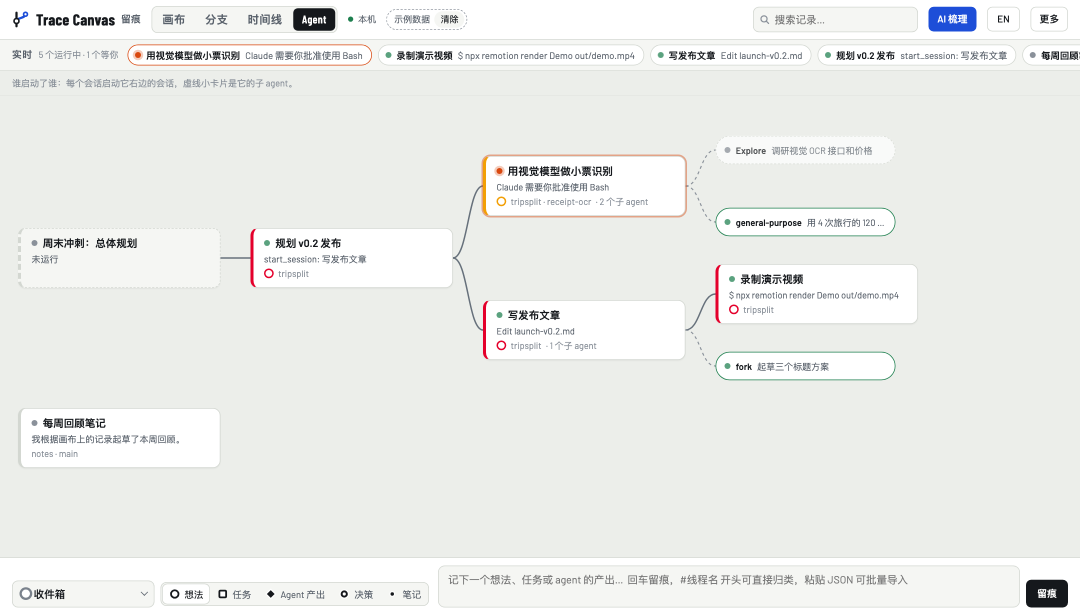The image size is (1080, 615).
Task: Click the circle icon beside 收件箱
Action: tap(25, 594)
